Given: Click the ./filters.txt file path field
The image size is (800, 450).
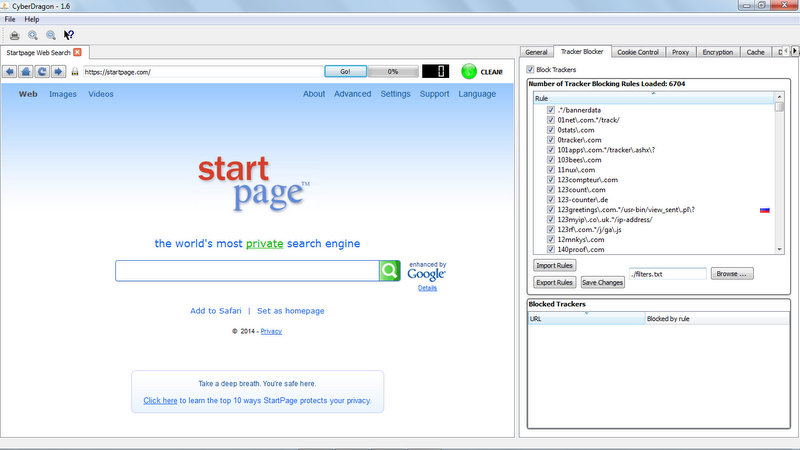Looking at the screenshot, I should tap(667, 274).
